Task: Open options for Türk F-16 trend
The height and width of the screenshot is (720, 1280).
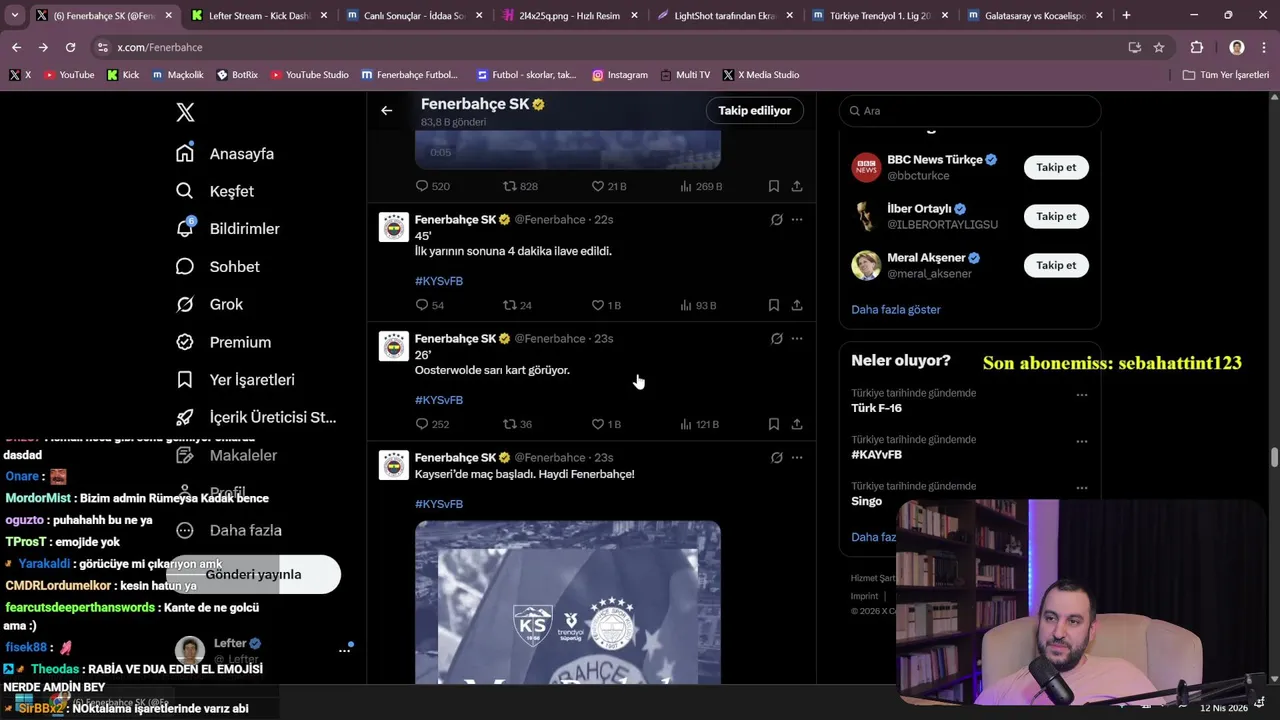Action: (x=1081, y=395)
